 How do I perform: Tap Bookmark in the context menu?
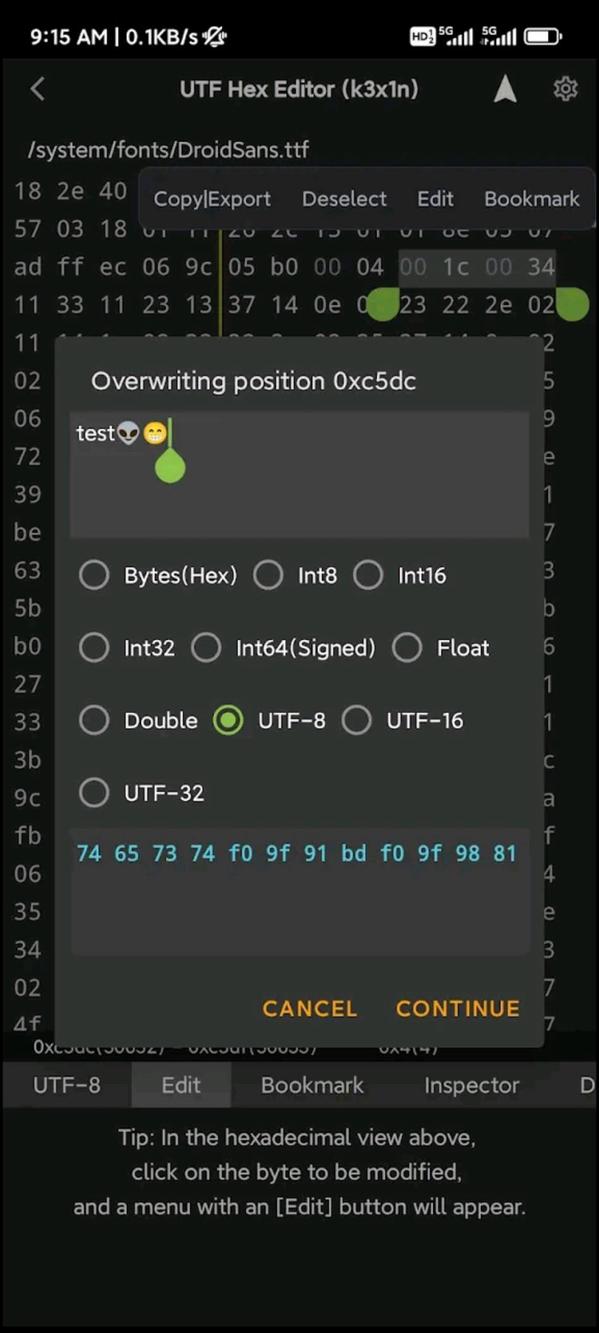click(531, 198)
